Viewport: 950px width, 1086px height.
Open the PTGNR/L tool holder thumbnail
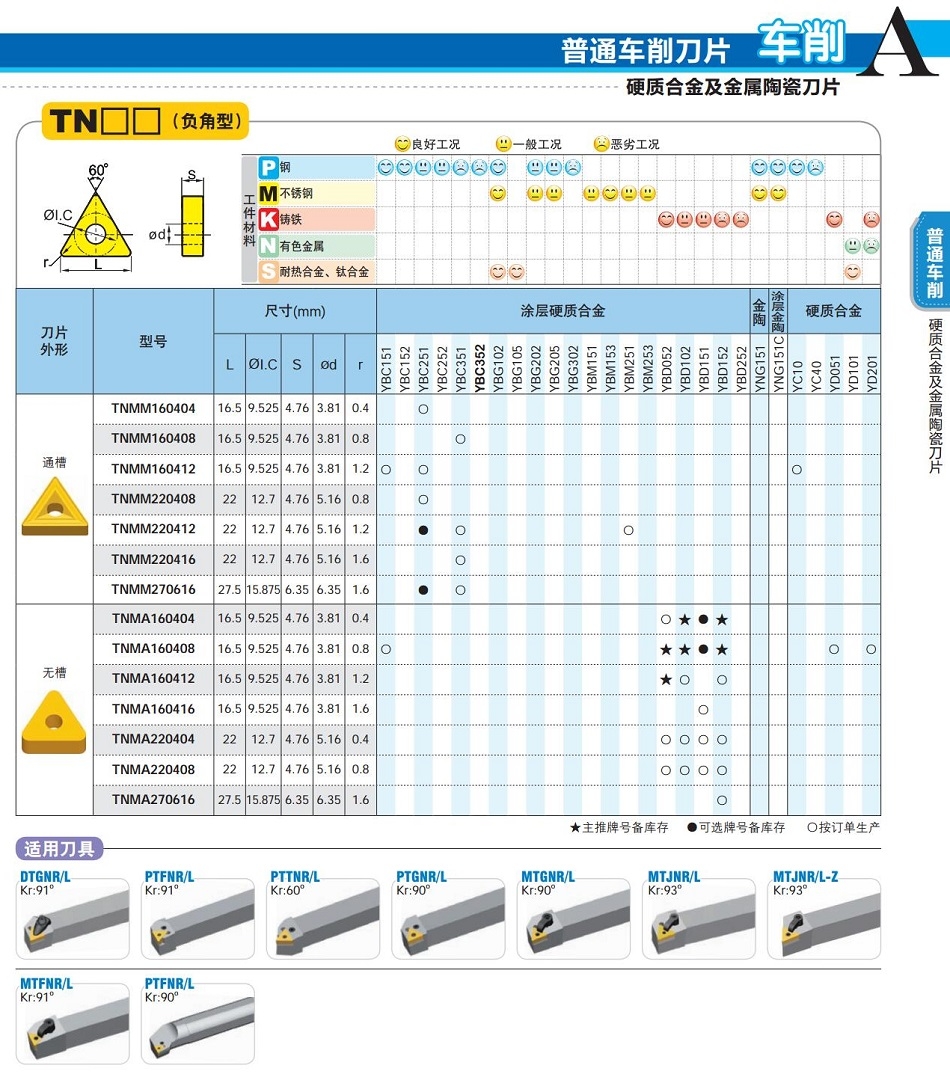pyautogui.click(x=449, y=919)
